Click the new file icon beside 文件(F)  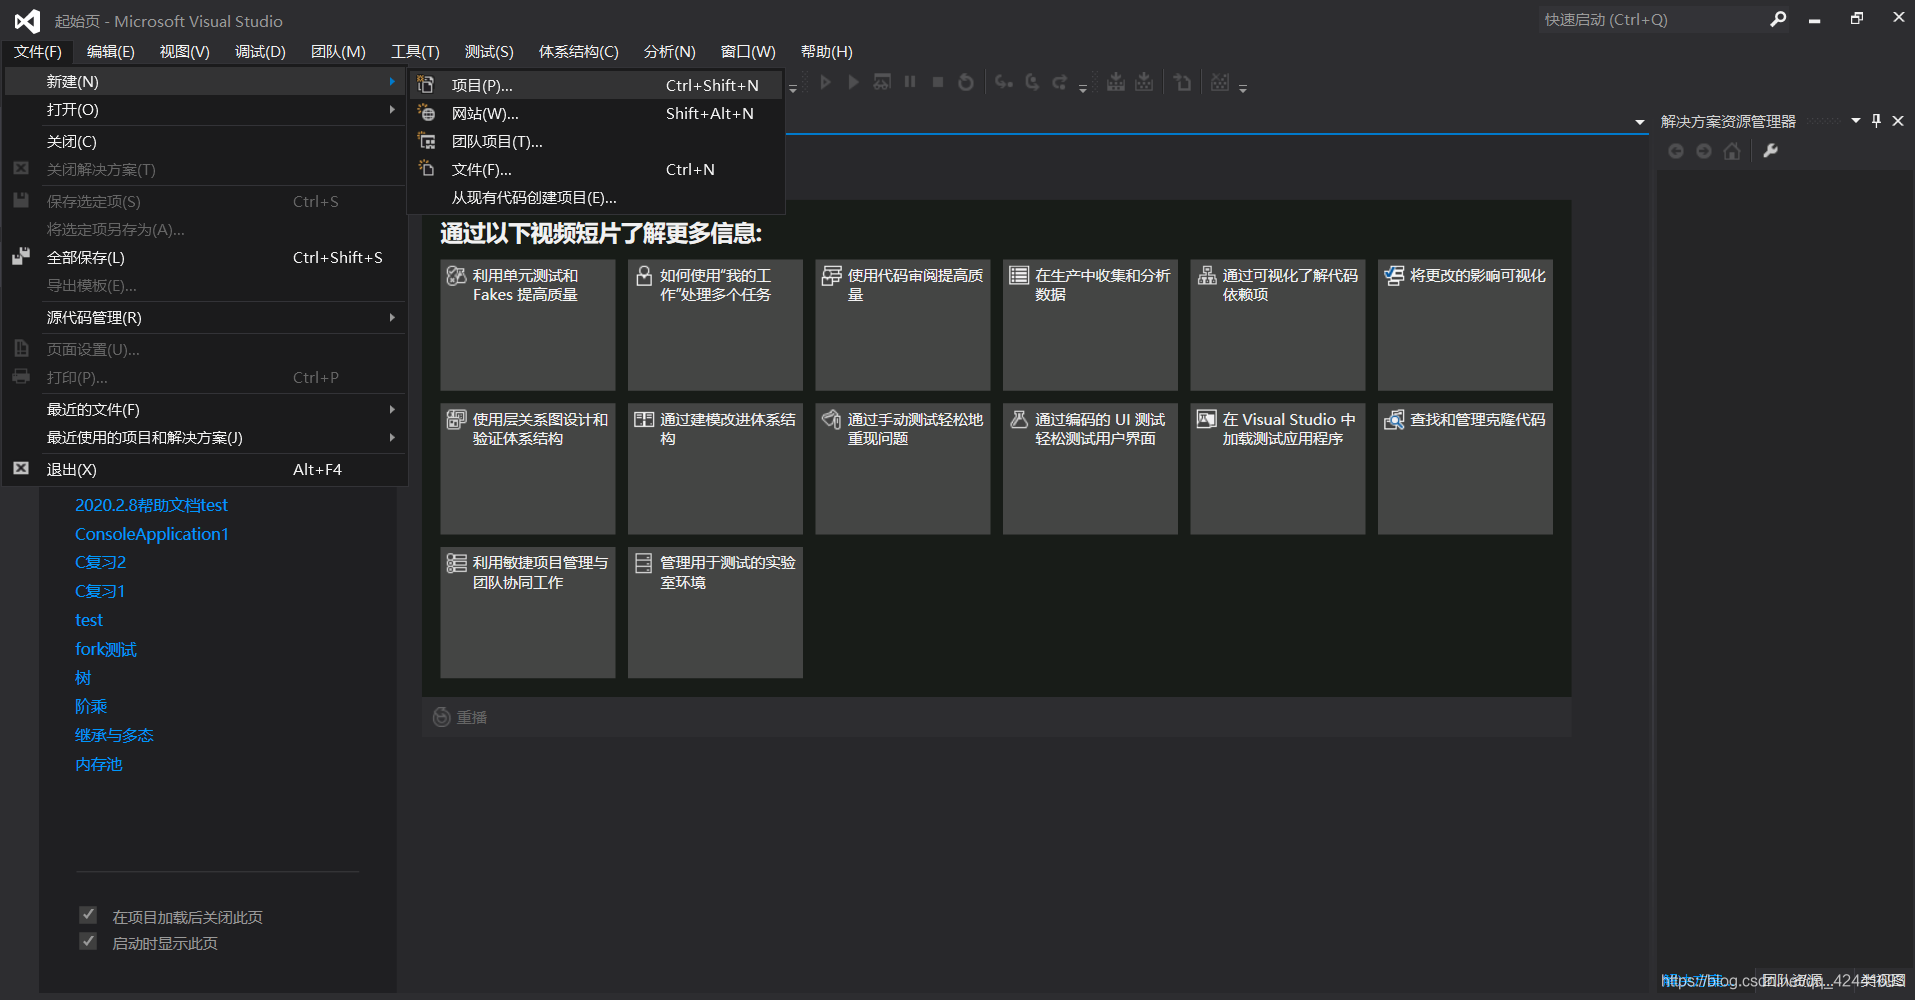pos(426,169)
